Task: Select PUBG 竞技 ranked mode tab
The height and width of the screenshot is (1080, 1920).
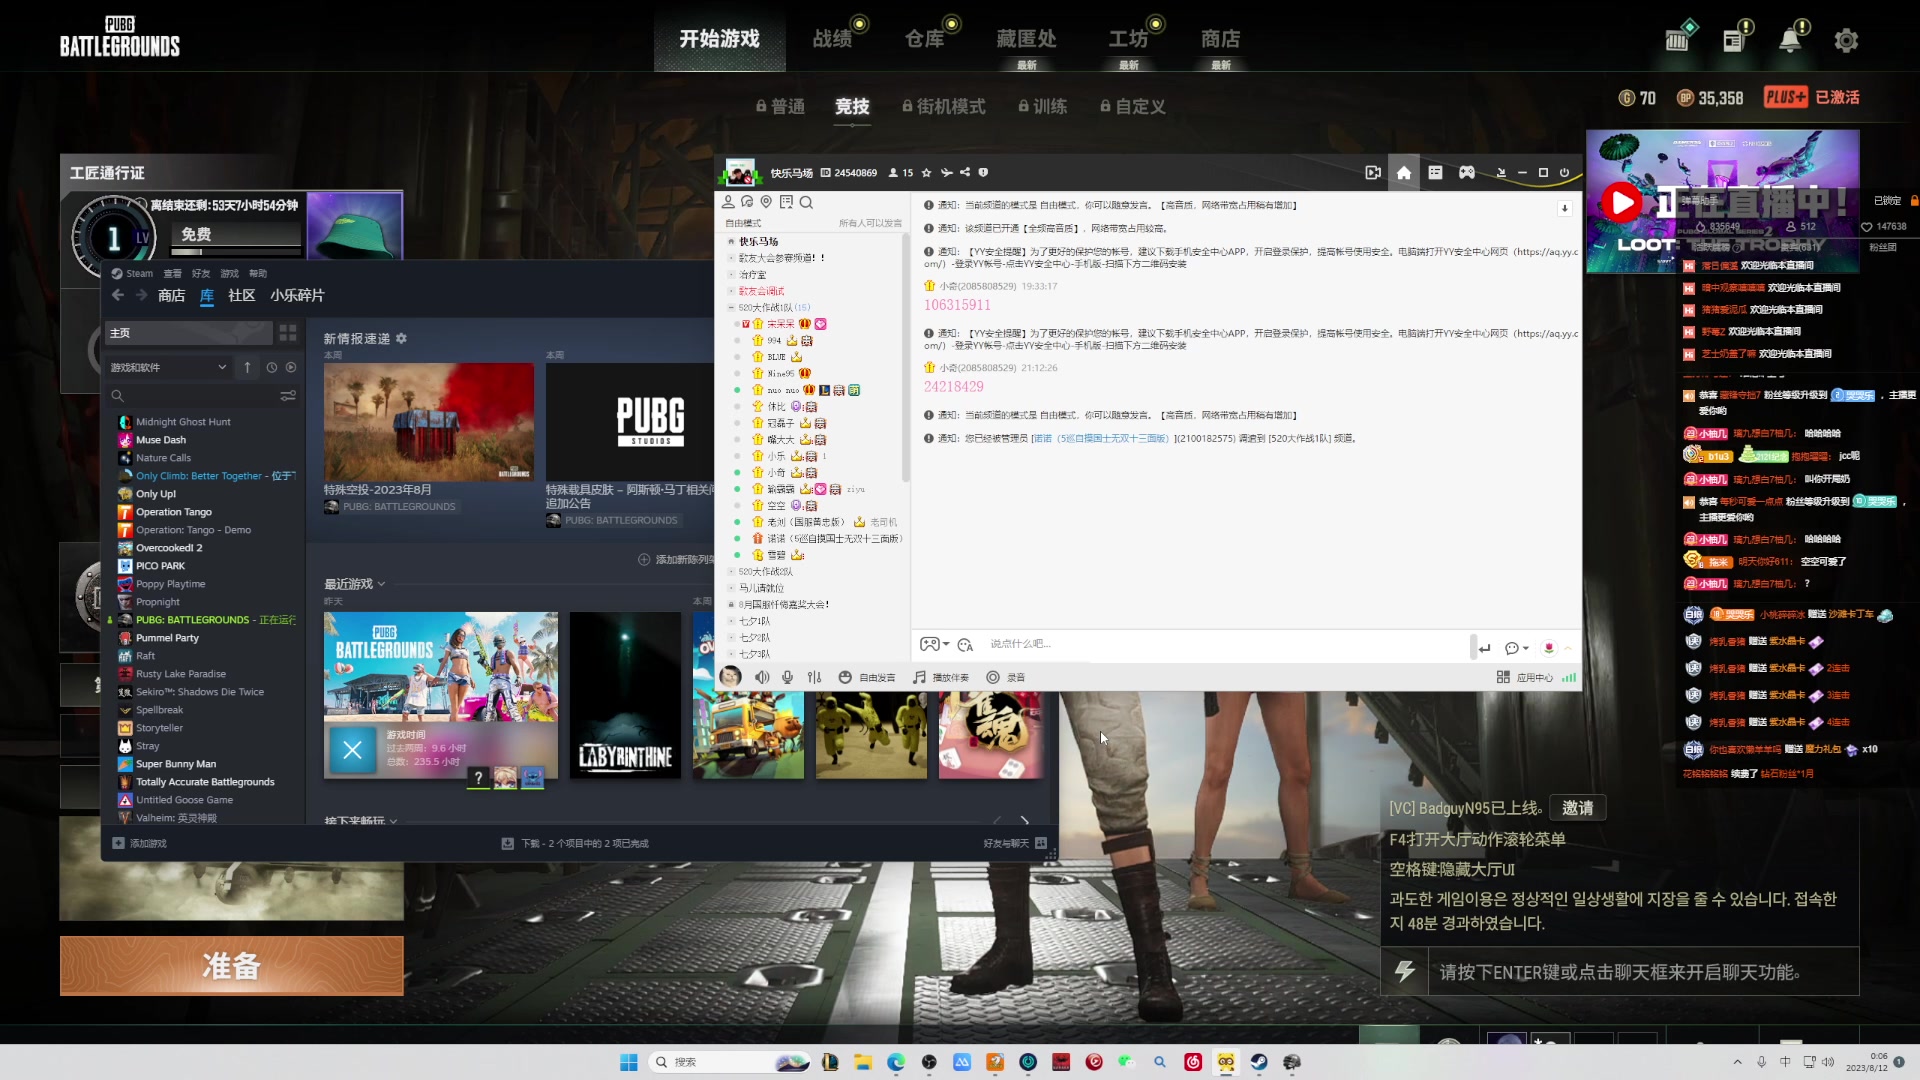Action: click(852, 106)
